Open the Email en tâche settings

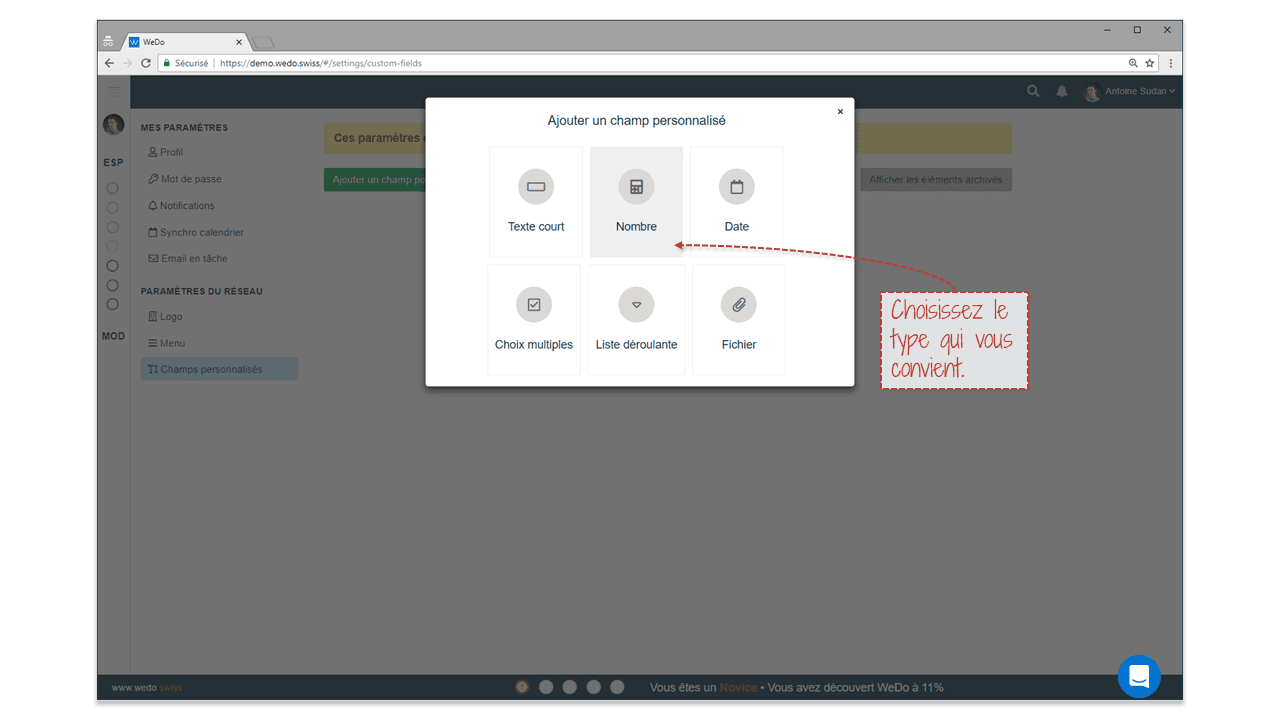(188, 258)
